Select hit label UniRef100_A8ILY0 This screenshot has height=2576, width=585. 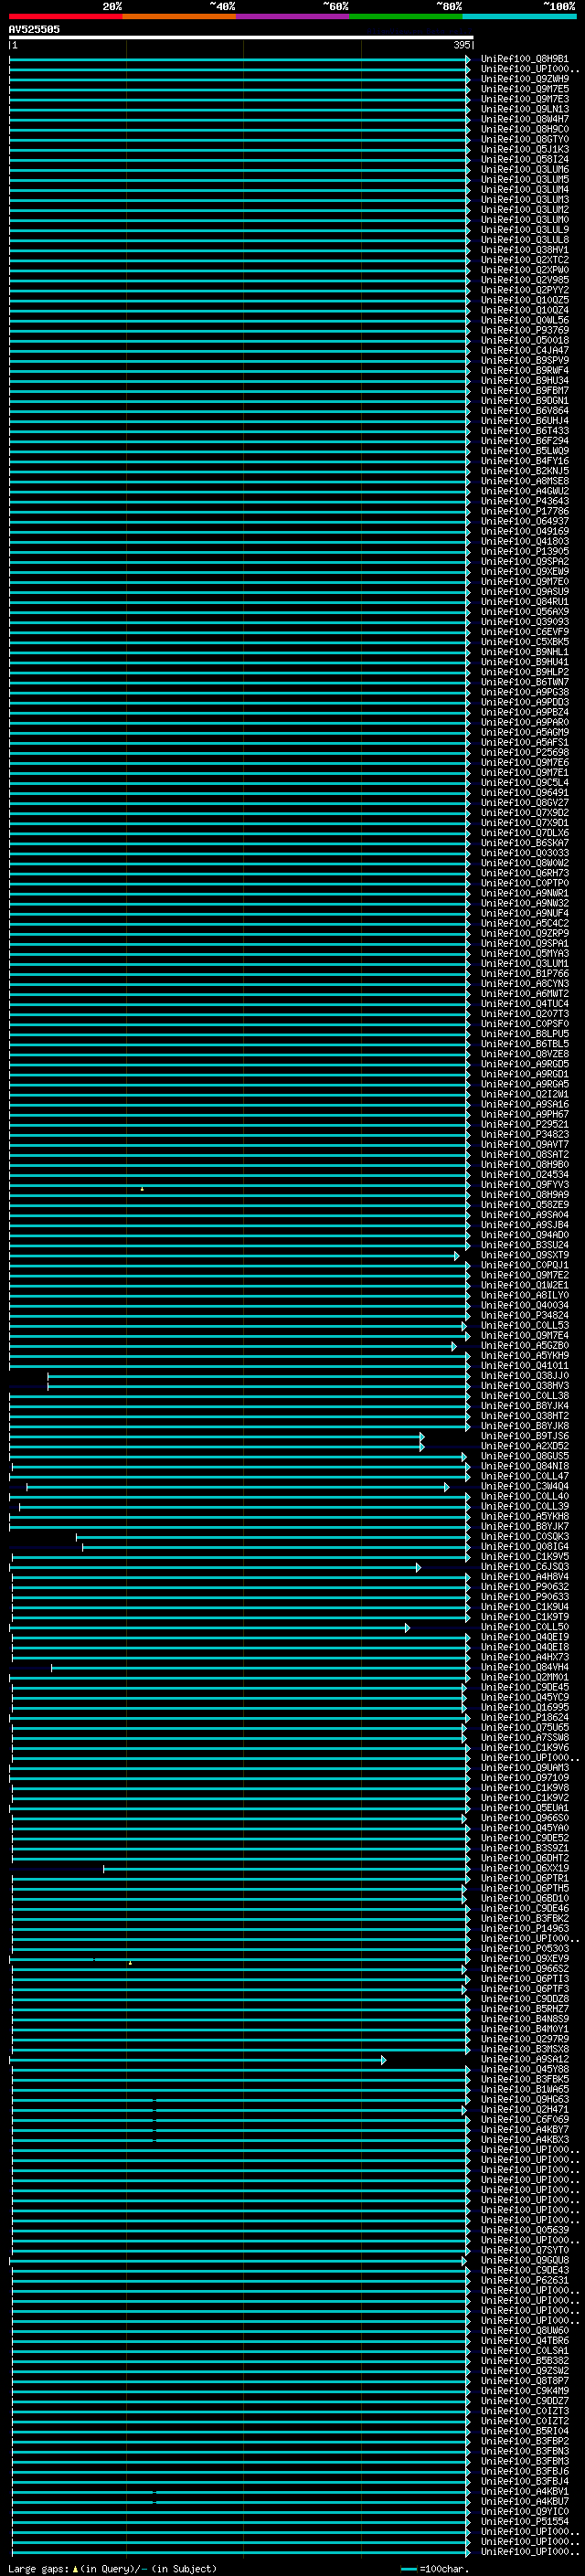pos(525,1295)
